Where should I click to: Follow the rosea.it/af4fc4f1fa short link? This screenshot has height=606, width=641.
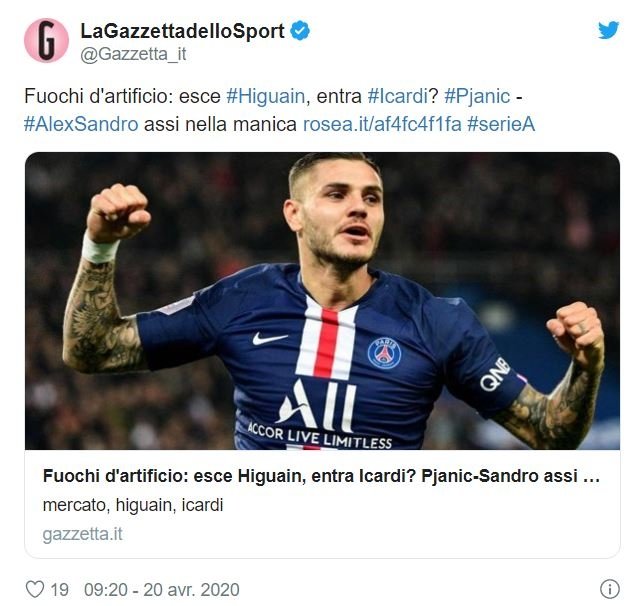pos(382,124)
